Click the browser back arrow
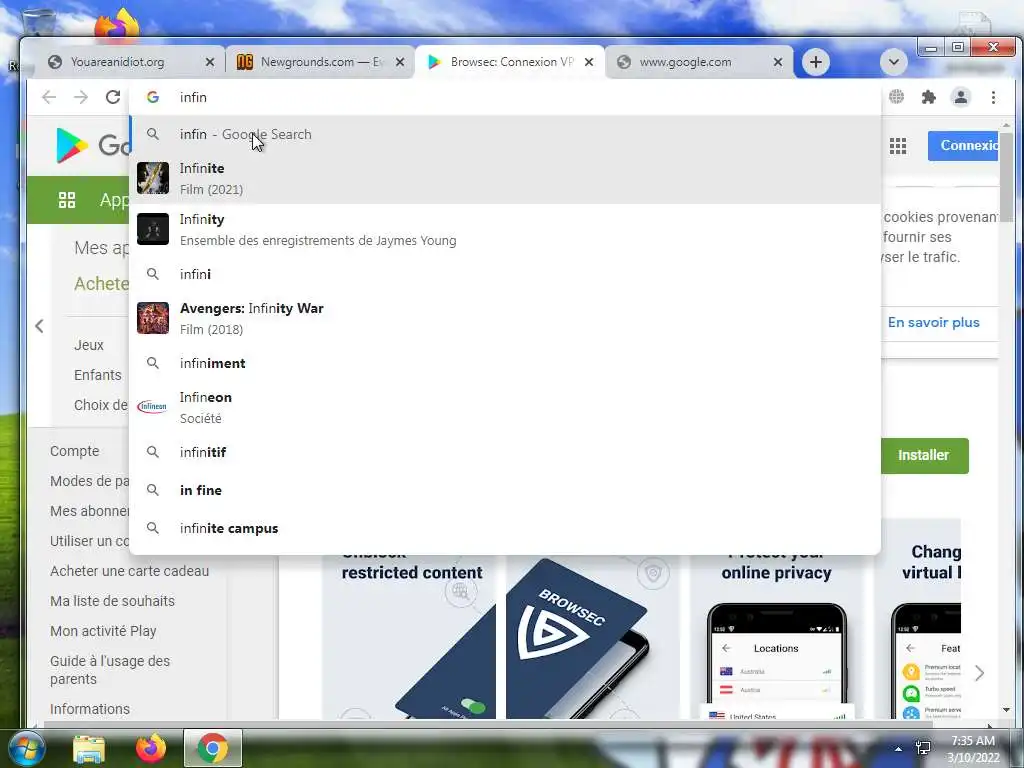This screenshot has width=1024, height=768. [49, 97]
